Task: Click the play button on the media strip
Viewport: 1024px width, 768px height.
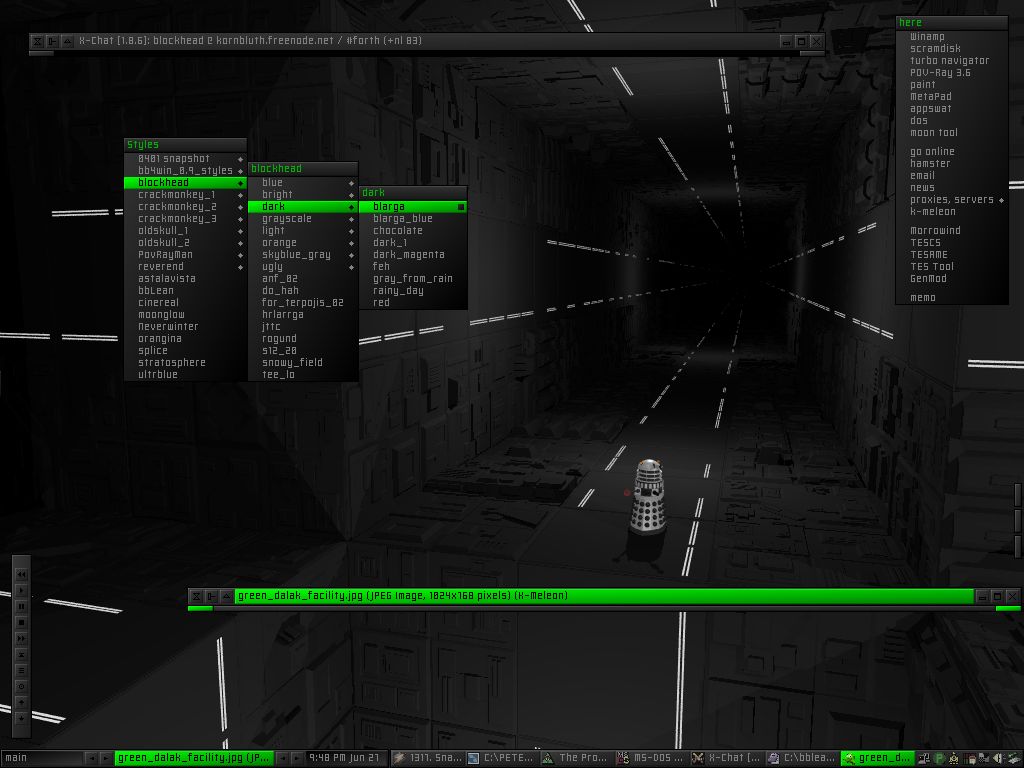Action: pyautogui.click(x=22, y=590)
